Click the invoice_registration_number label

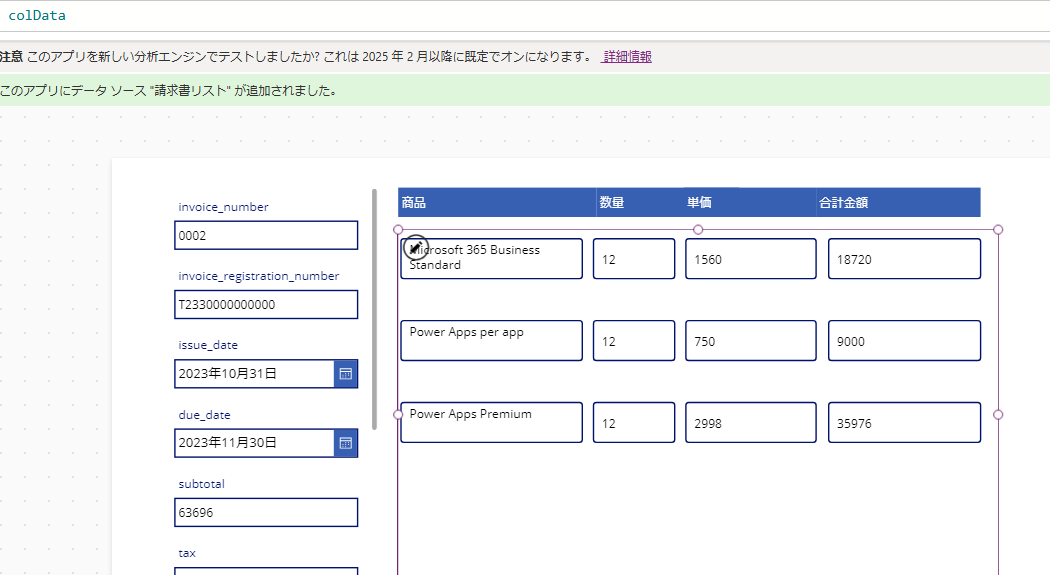point(258,276)
